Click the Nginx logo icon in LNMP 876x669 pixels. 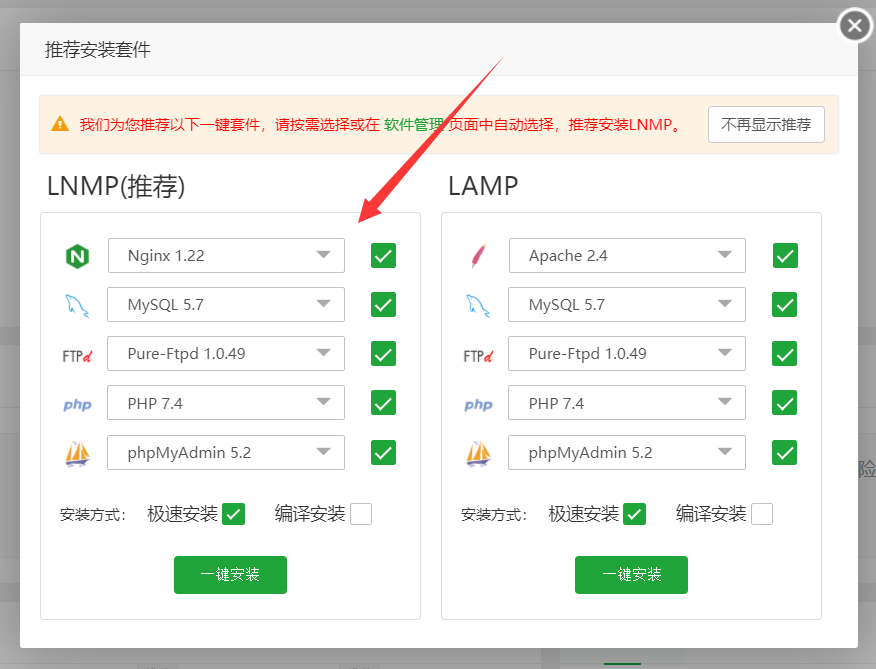pos(77,257)
